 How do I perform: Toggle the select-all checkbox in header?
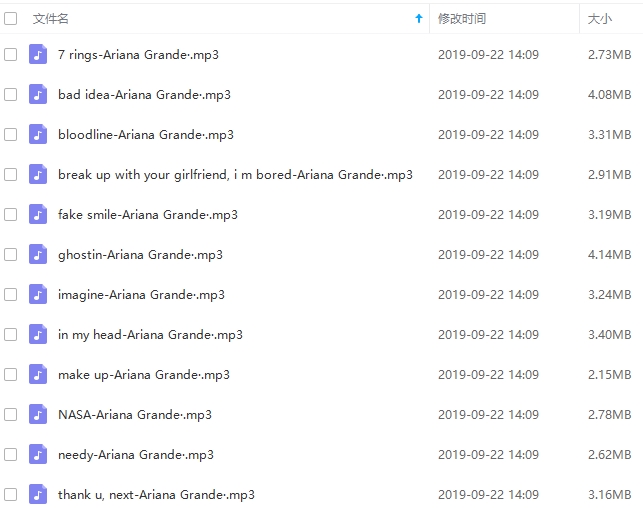(10, 18)
